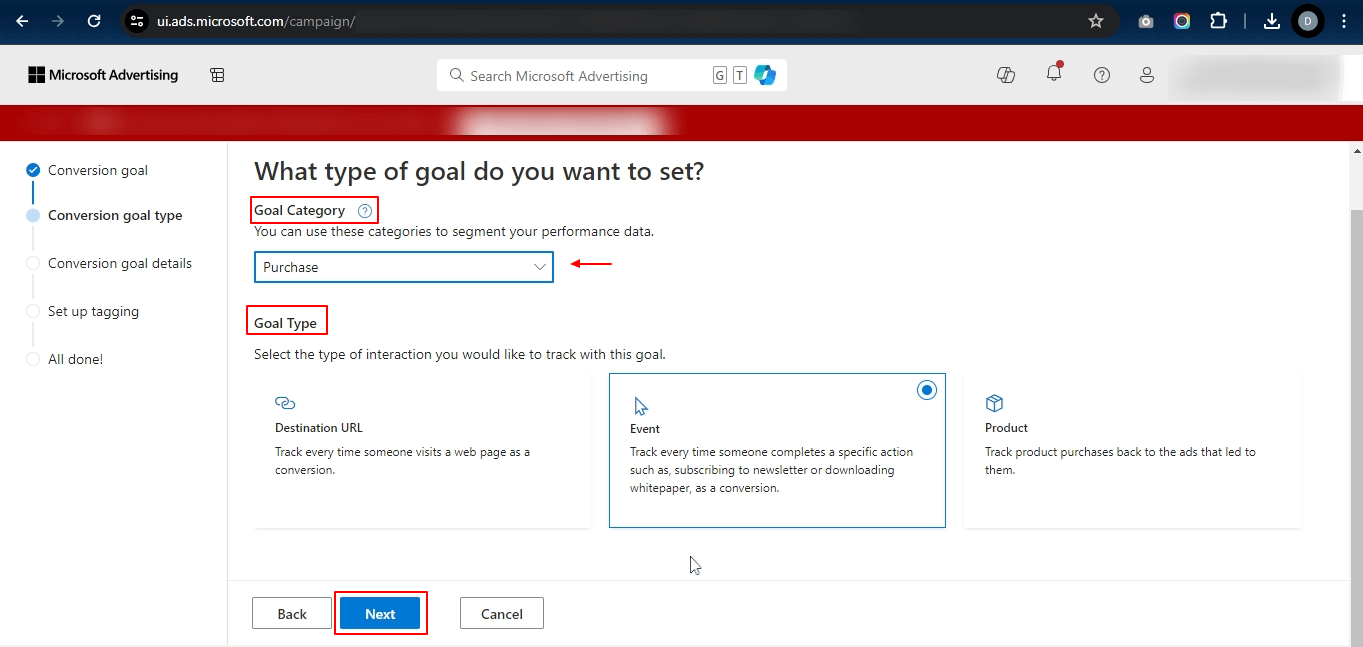The width and height of the screenshot is (1363, 647).
Task: Click the browser forward arrow
Action: click(x=58, y=21)
